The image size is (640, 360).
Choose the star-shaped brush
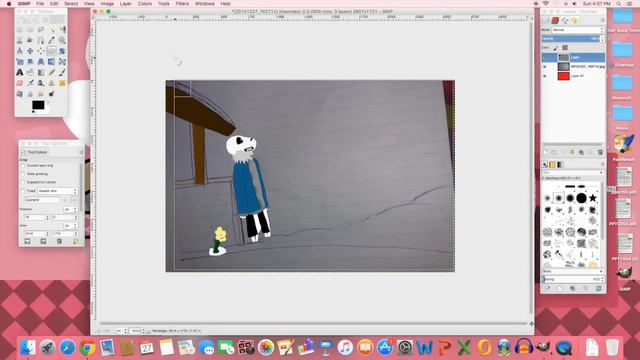593,198
